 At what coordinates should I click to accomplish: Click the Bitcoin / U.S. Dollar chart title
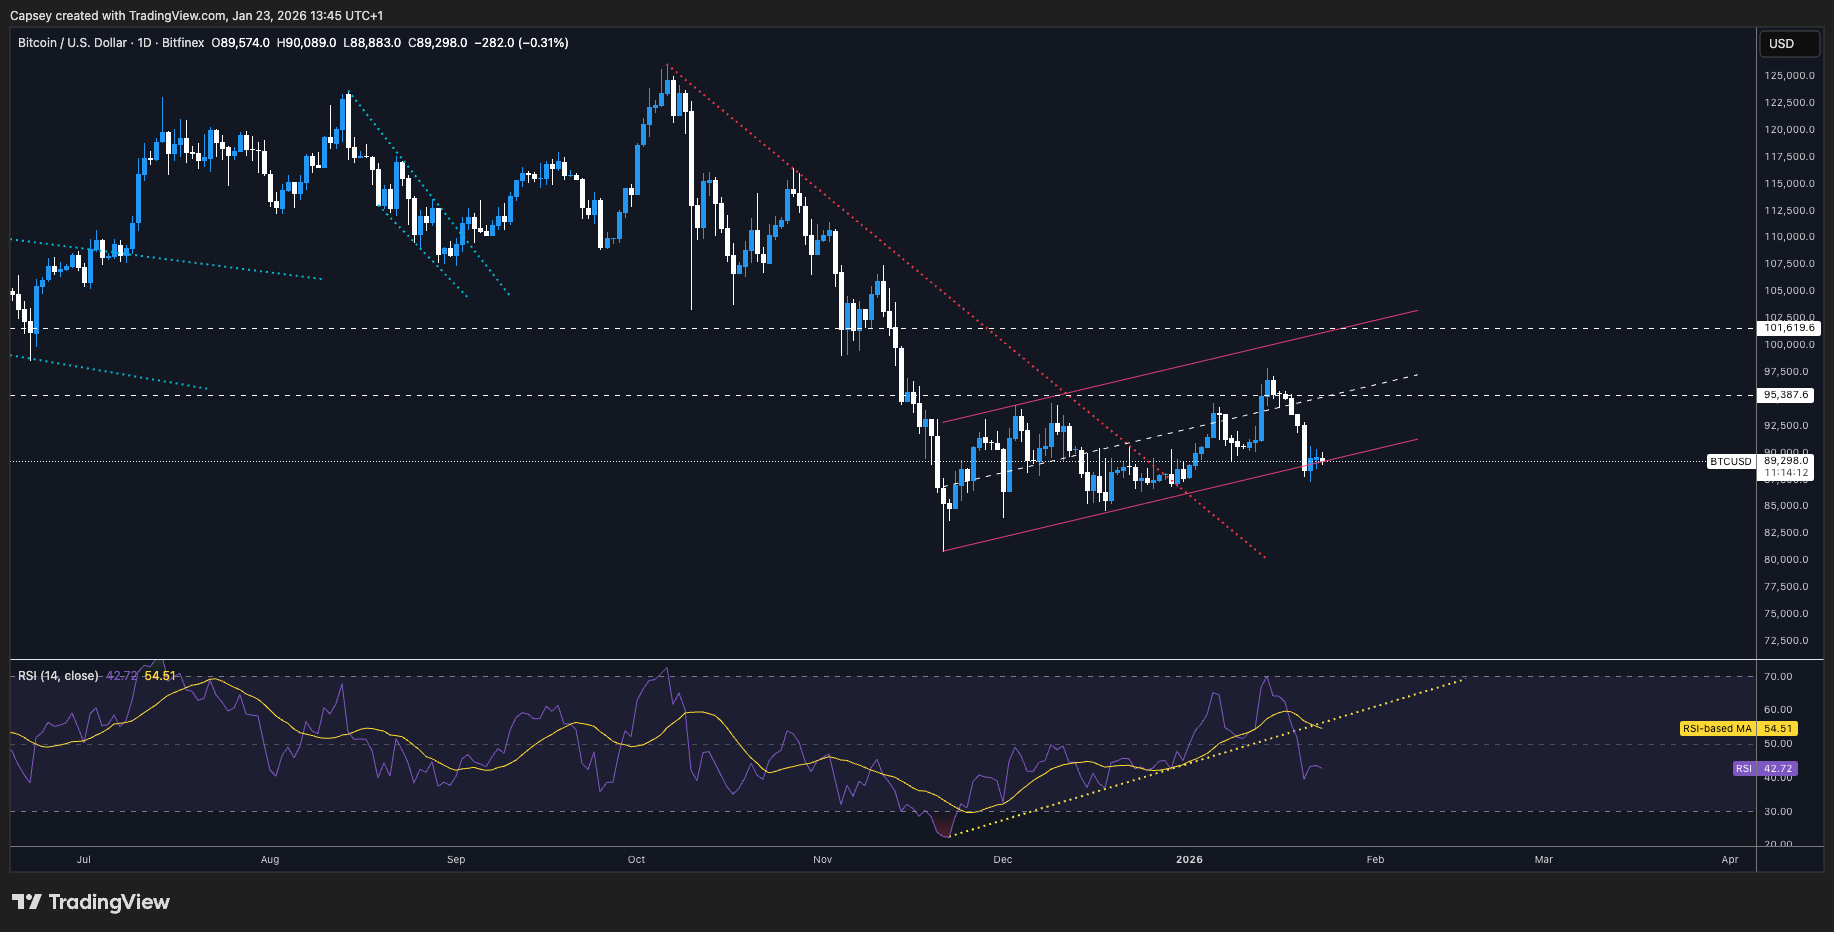(72, 43)
